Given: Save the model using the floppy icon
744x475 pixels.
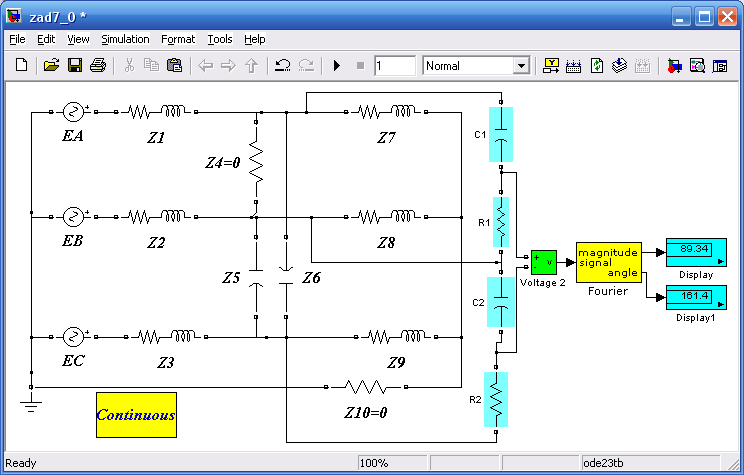Looking at the screenshot, I should coord(75,65).
